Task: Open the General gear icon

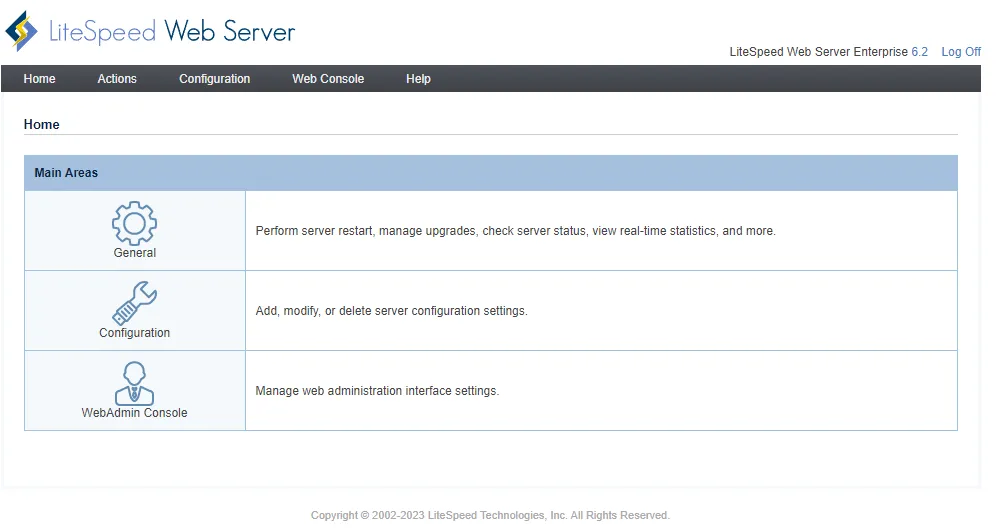Action: pyautogui.click(x=134, y=223)
